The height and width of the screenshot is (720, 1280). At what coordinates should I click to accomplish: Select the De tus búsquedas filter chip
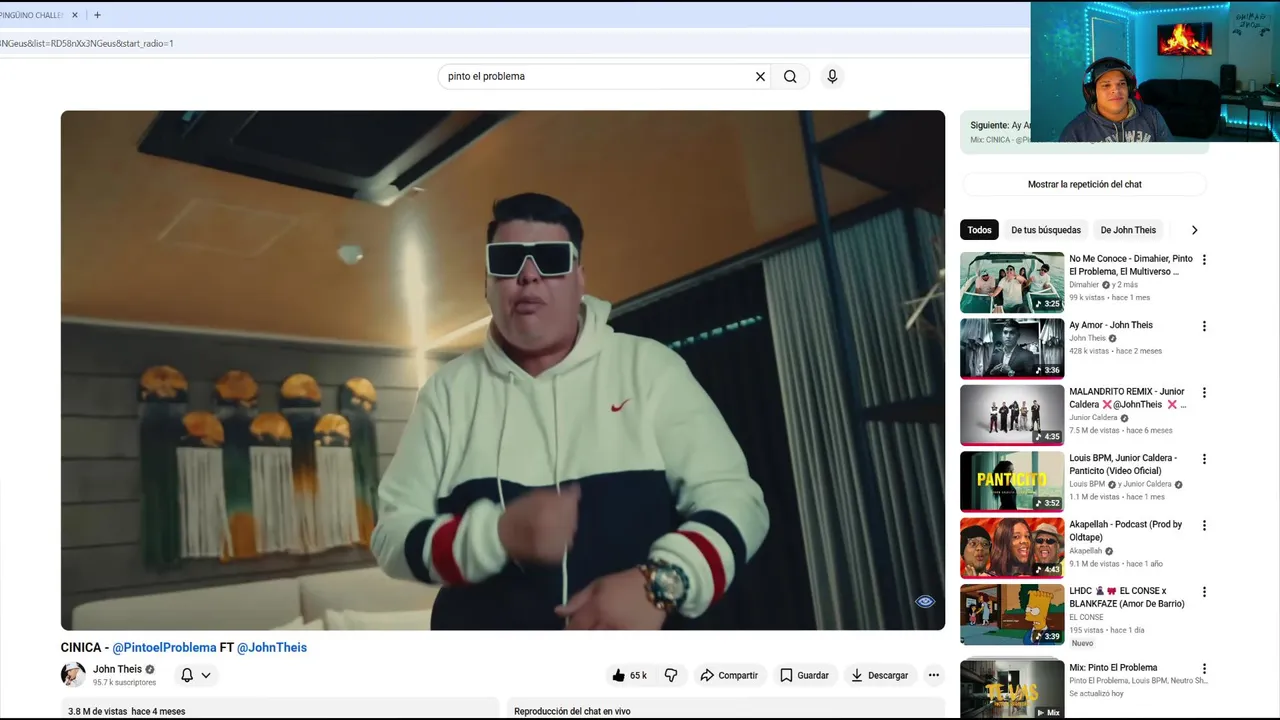[x=1046, y=230]
